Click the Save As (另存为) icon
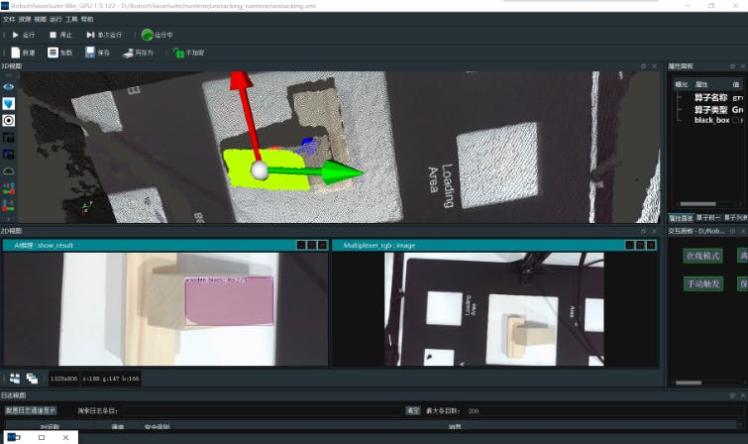This screenshot has height=444, width=748. (127, 53)
